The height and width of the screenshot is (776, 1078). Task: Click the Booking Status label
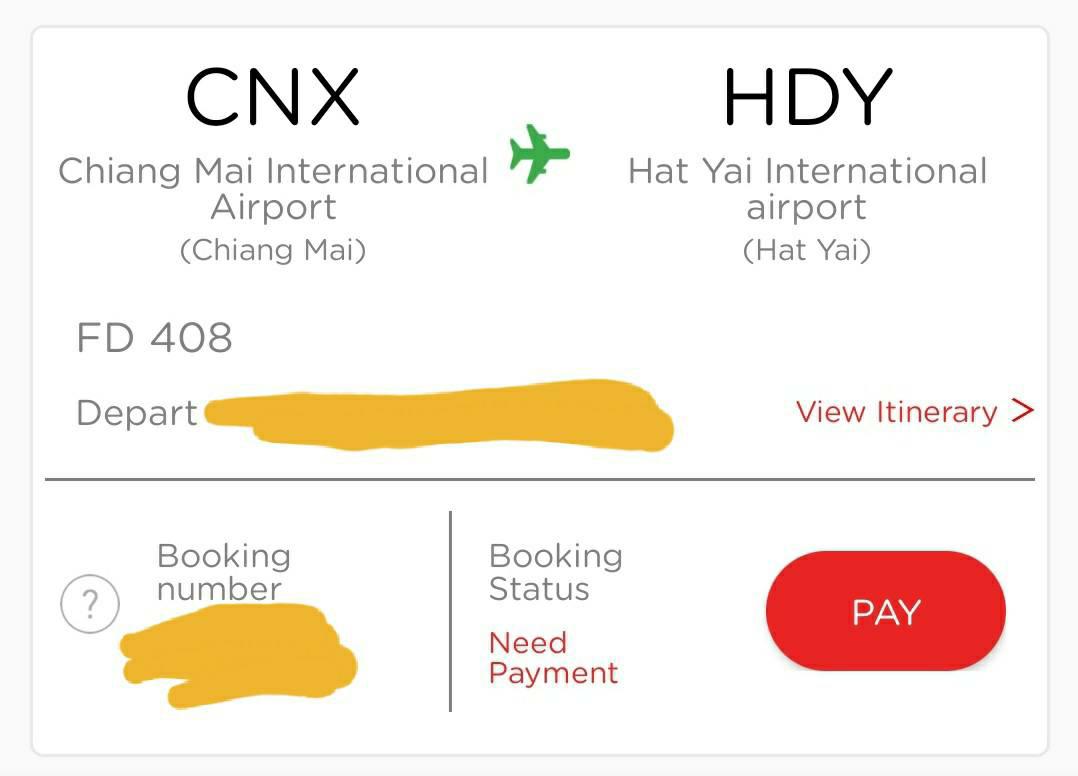(x=556, y=572)
